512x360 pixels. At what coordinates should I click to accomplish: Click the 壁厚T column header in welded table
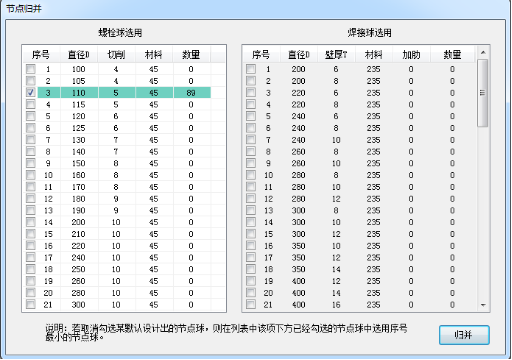(x=336, y=54)
